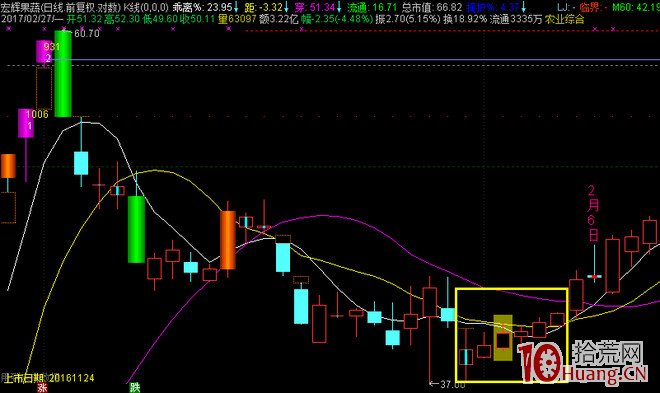Click the float shares 流通3335万
The width and height of the screenshot is (660, 393).
click(516, 19)
